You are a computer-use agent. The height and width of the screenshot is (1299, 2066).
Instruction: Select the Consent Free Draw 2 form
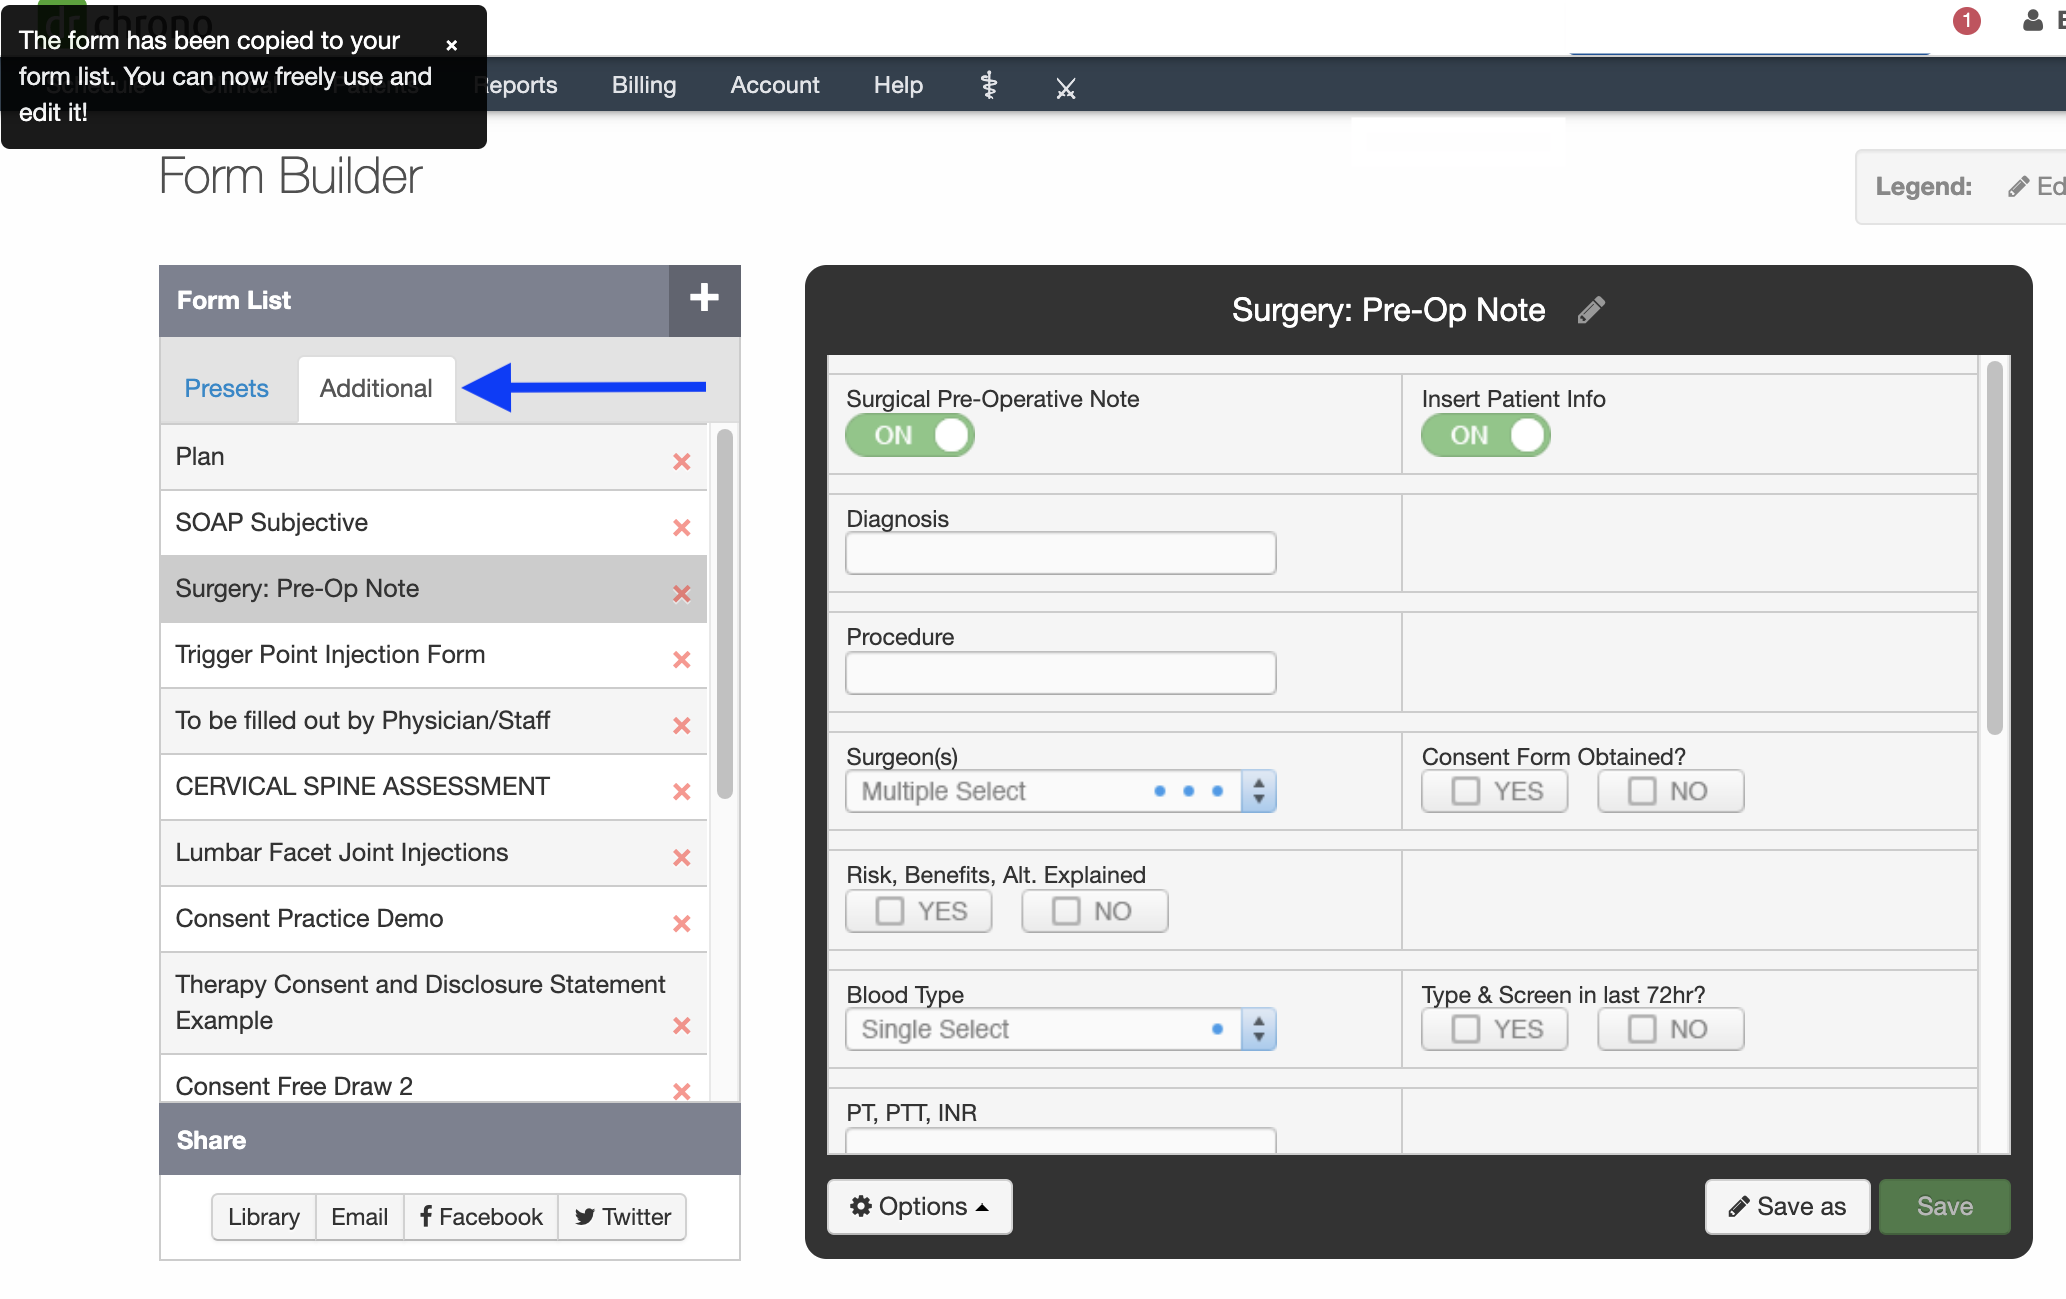click(433, 1080)
